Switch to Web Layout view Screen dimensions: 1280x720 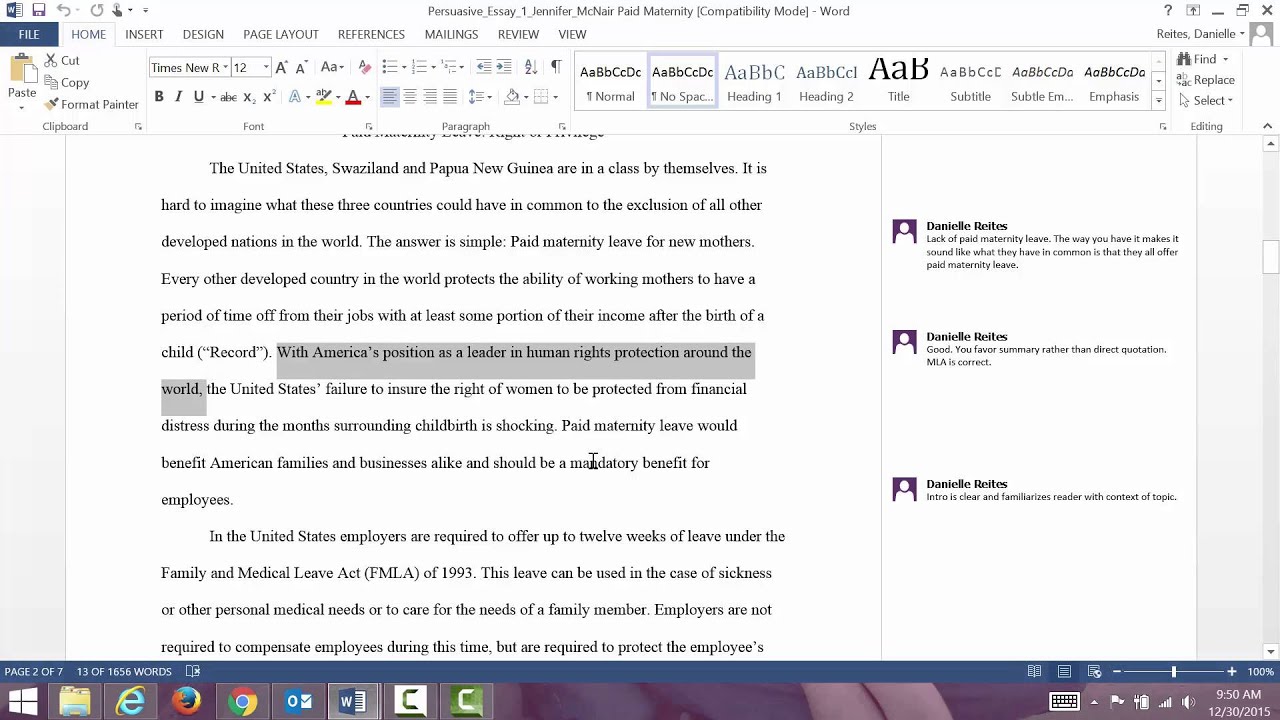(x=1094, y=672)
